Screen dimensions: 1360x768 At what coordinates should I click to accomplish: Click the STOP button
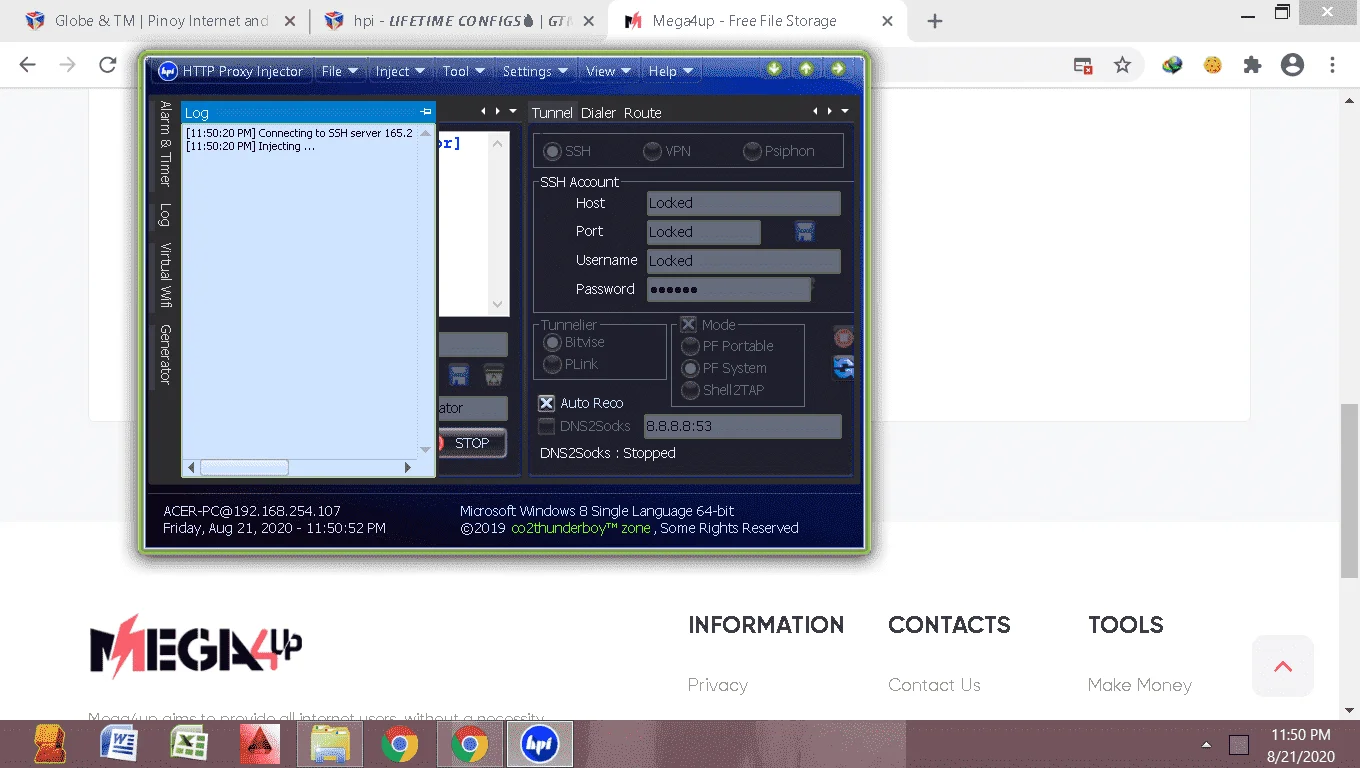tap(472, 443)
